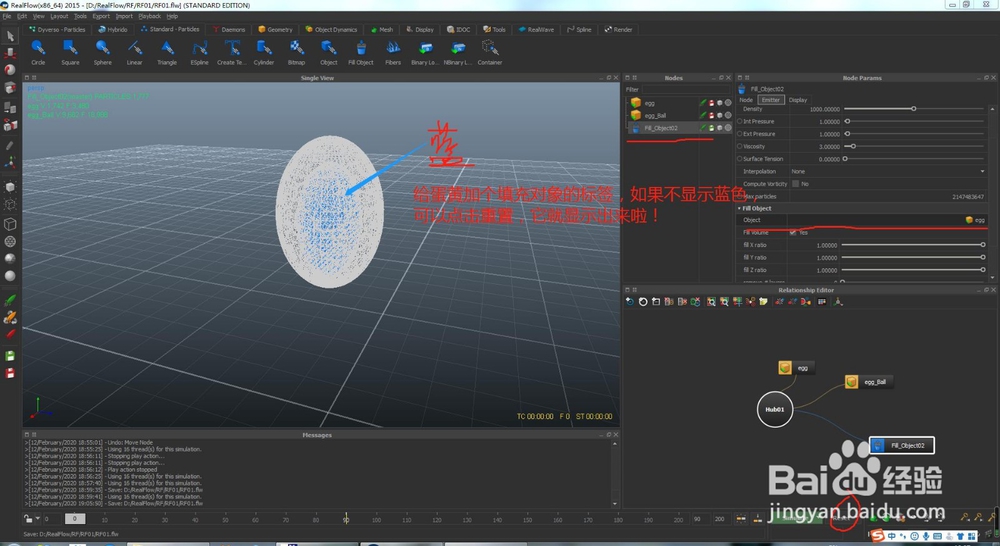Add a Container emitter
Viewport: 1000px width, 546px height.
click(x=490, y=52)
